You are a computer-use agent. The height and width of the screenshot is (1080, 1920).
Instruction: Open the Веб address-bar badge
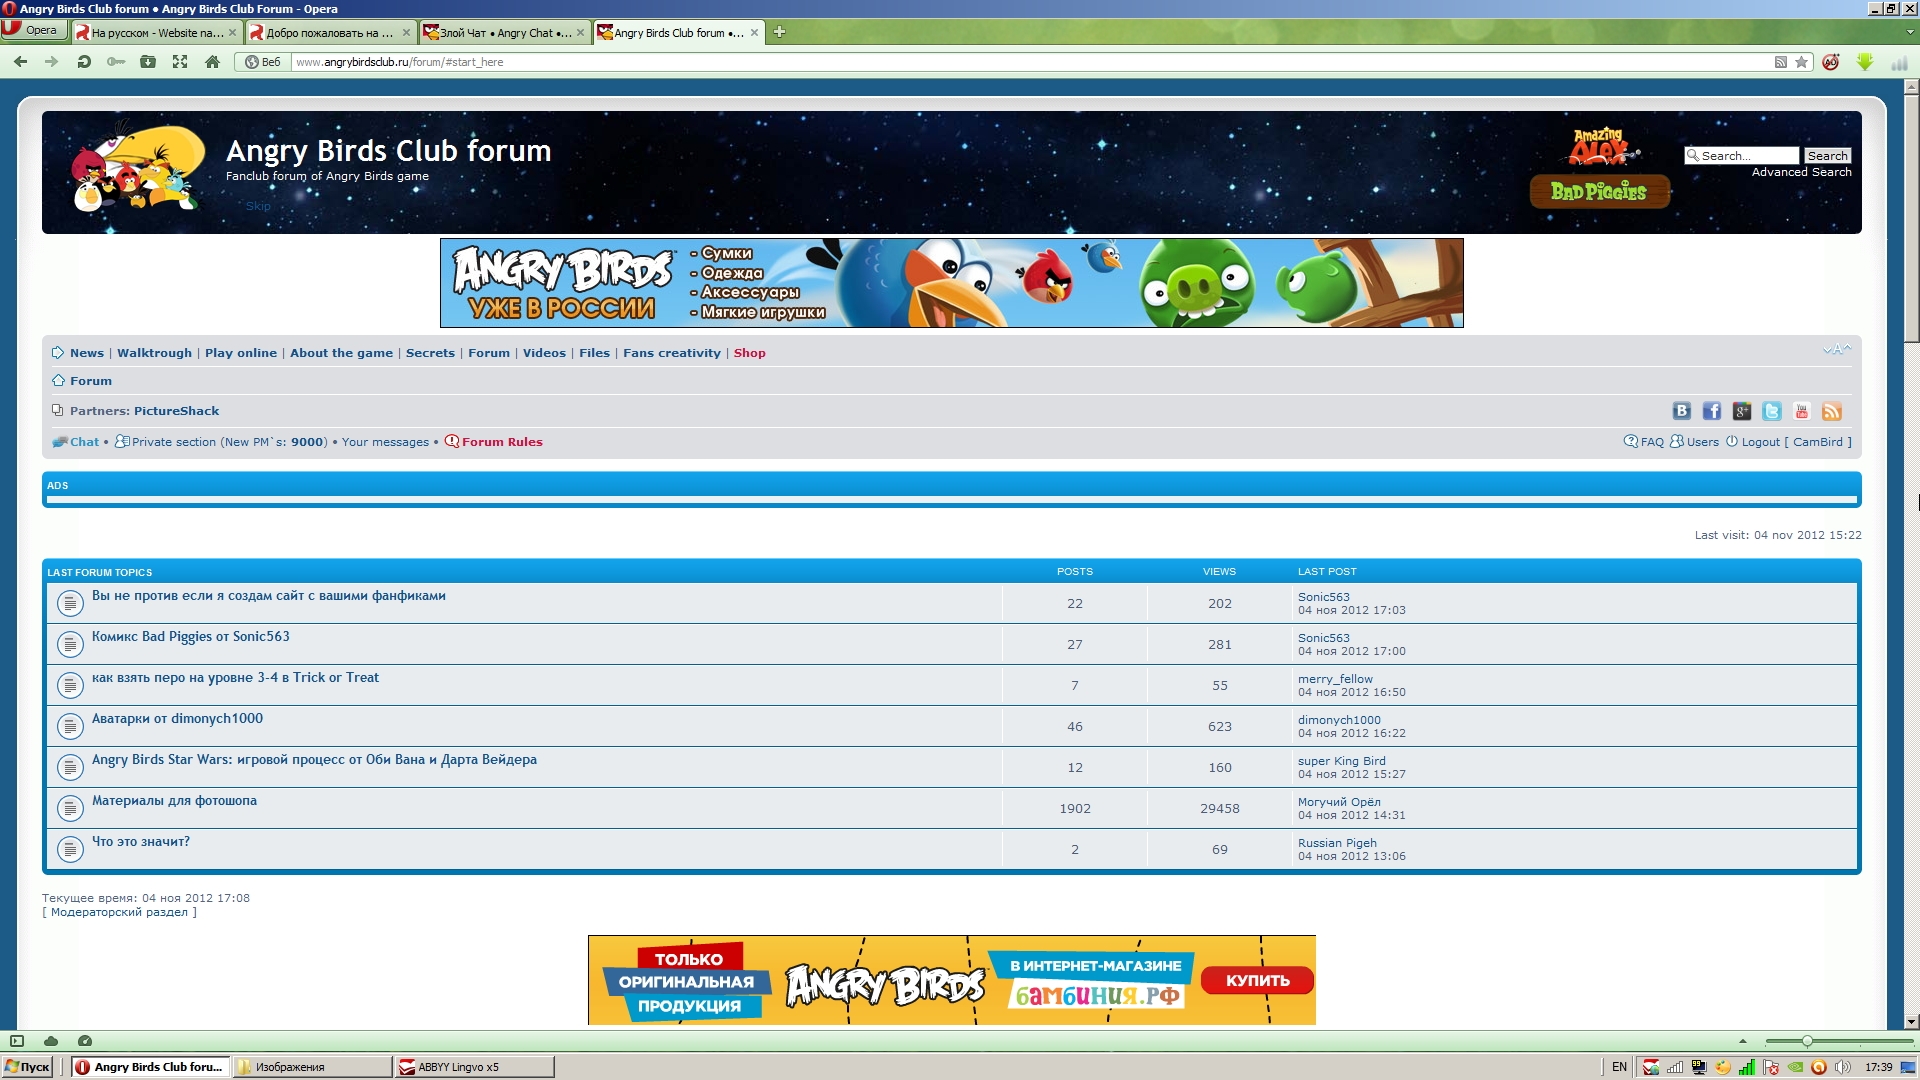click(x=263, y=62)
